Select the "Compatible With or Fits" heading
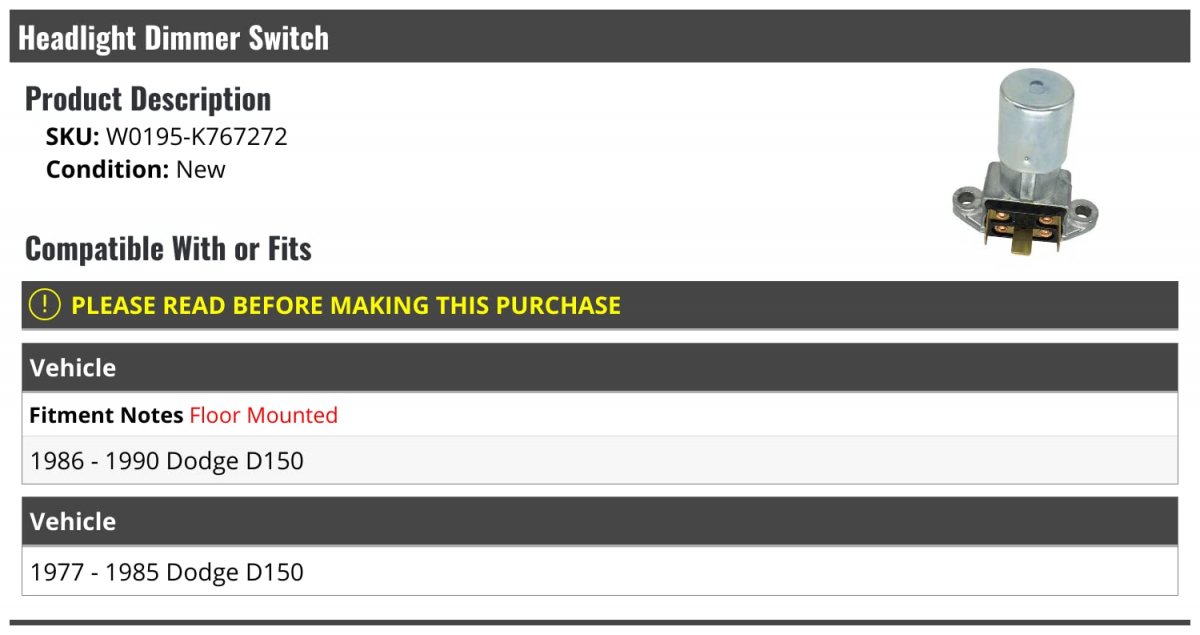The height and width of the screenshot is (635, 1200). pyautogui.click(x=168, y=249)
